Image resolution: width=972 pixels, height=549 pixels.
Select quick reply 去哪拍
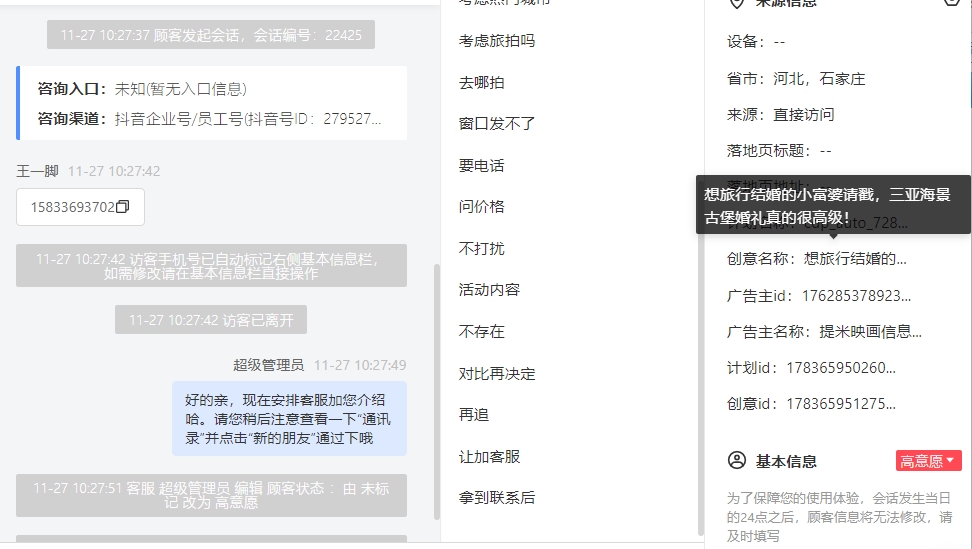pyautogui.click(x=482, y=82)
